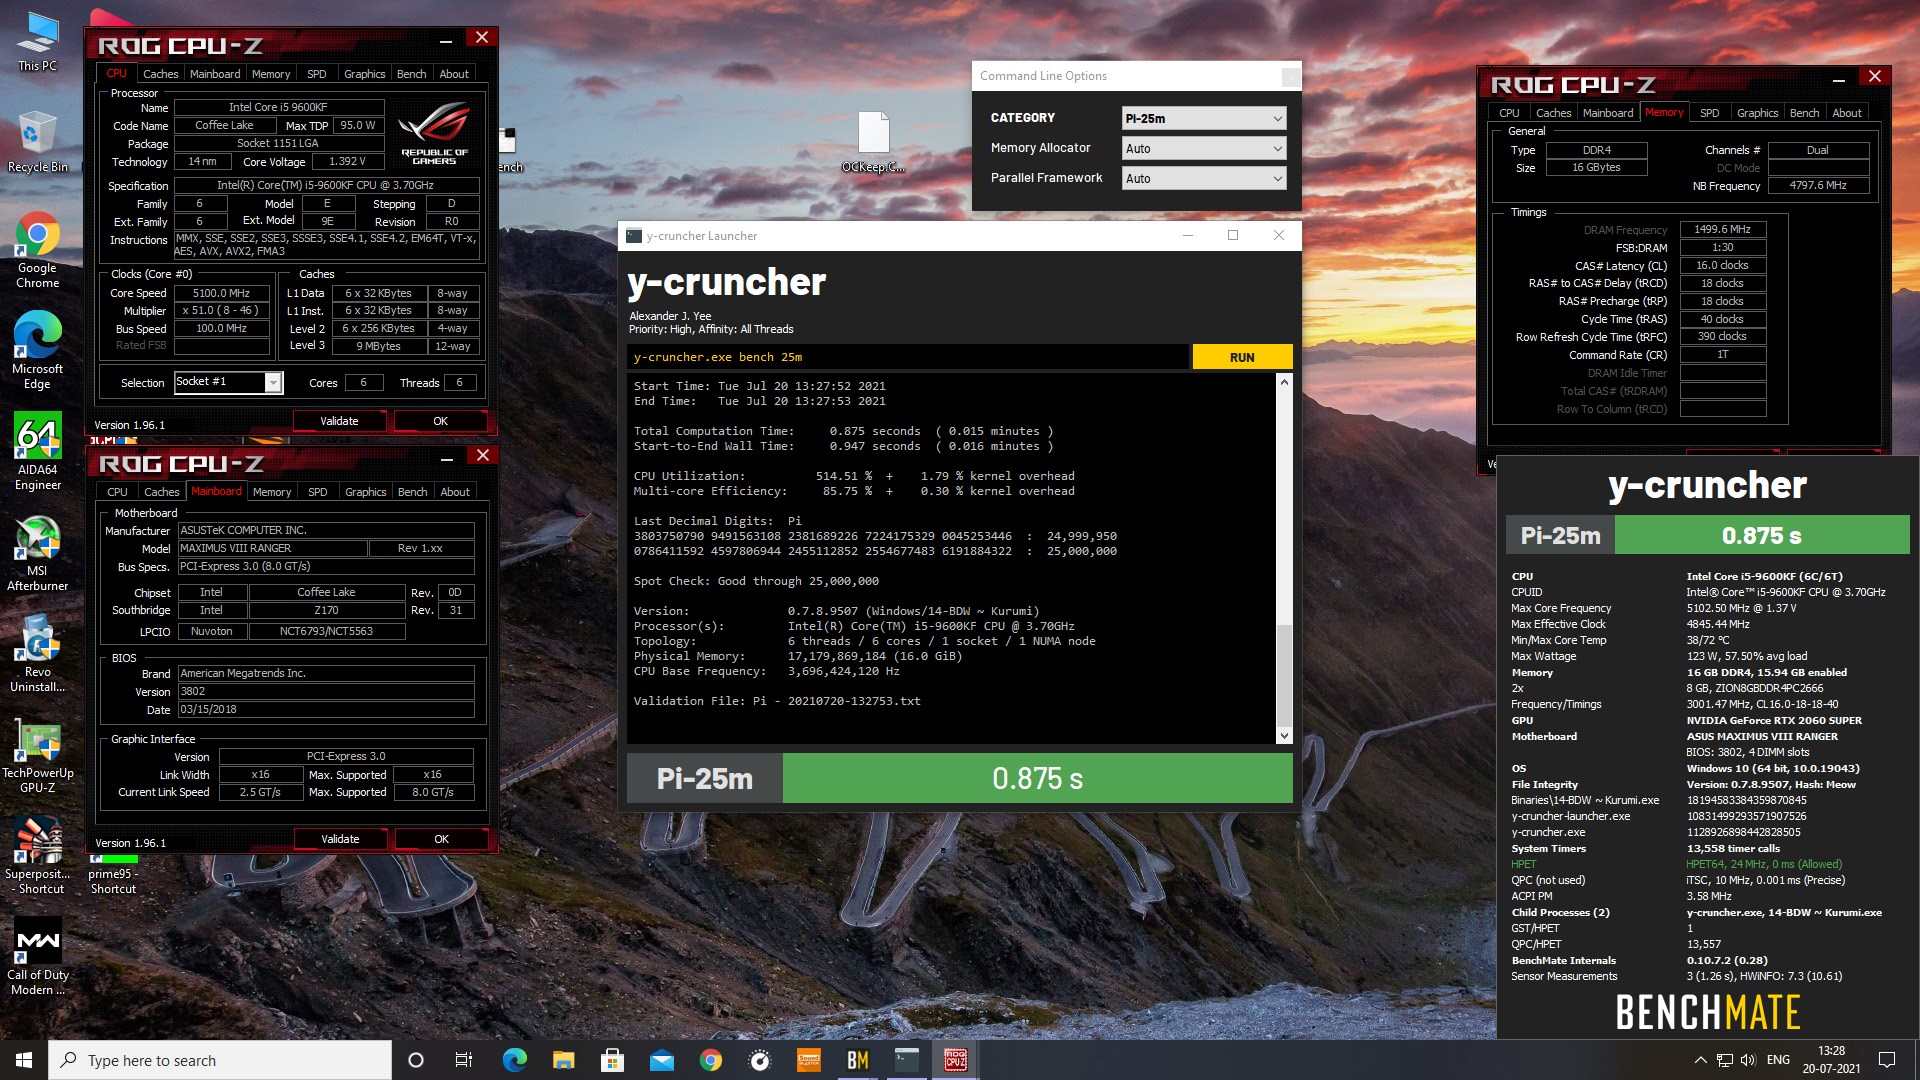Click the green 0.875 s result bar in launcher

[x=1037, y=778]
